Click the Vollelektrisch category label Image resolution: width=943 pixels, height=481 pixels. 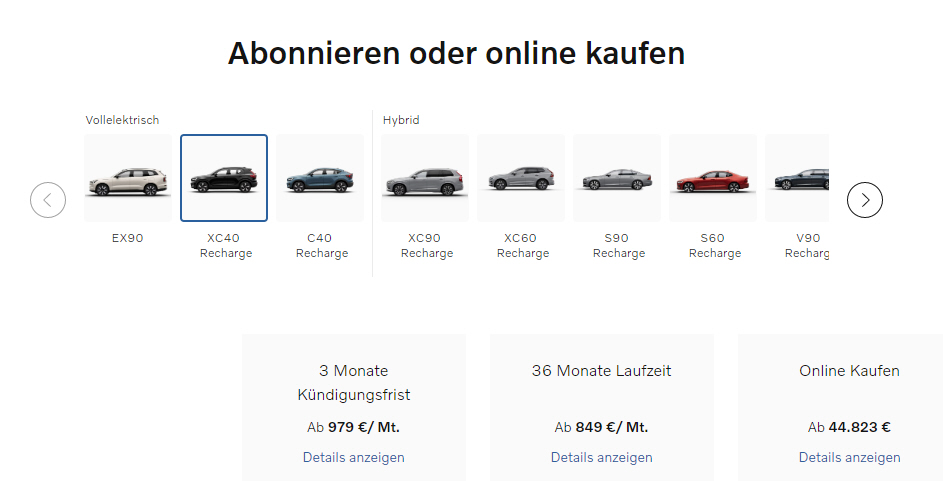coord(122,120)
